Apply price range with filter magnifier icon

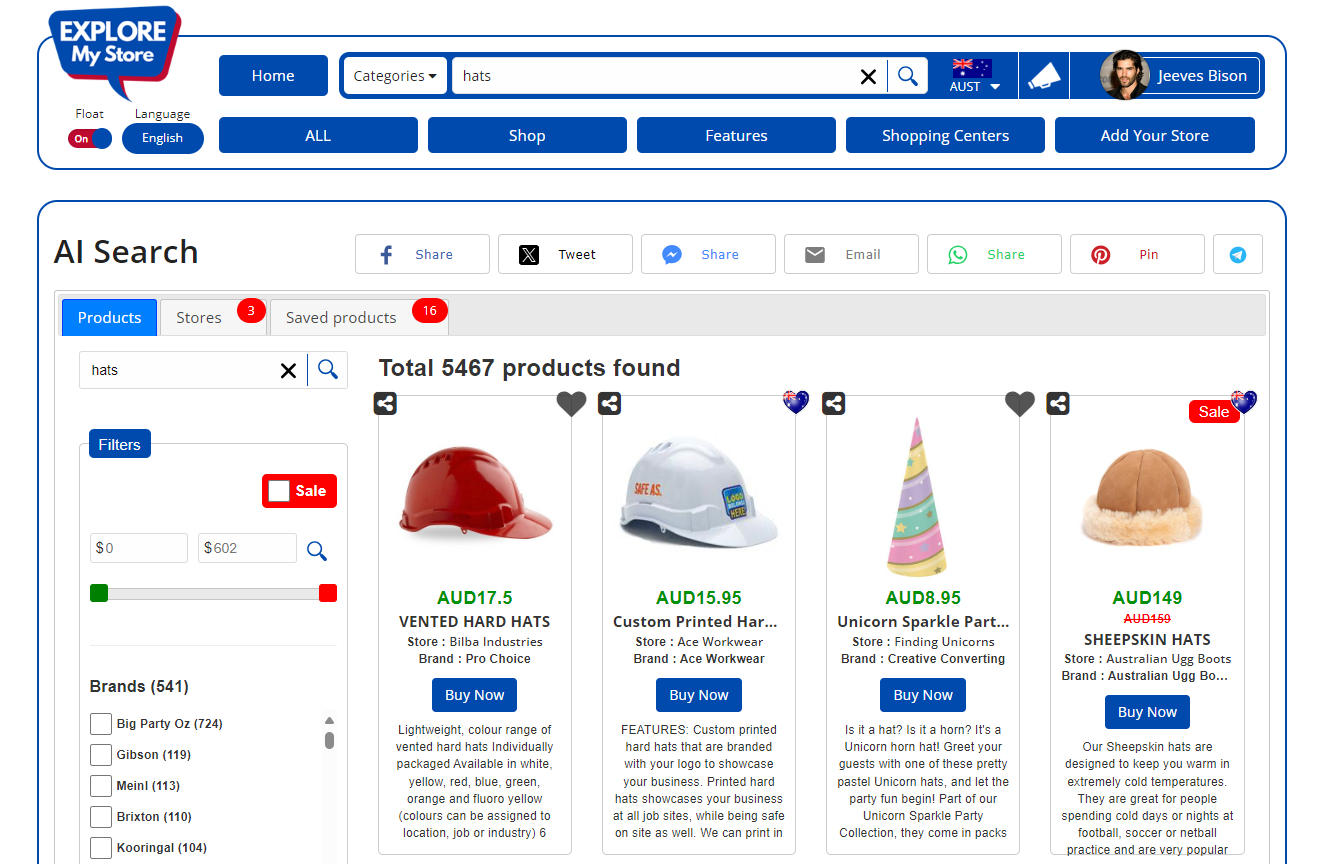pos(317,551)
